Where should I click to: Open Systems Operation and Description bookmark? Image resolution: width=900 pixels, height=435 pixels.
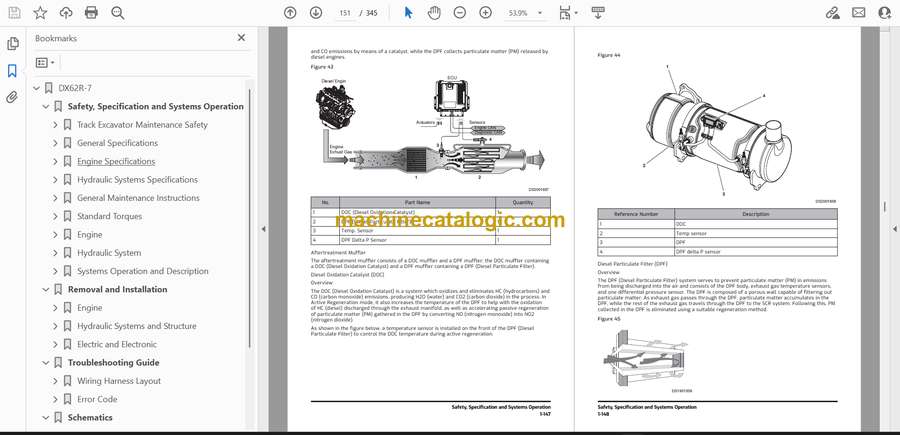pos(143,271)
